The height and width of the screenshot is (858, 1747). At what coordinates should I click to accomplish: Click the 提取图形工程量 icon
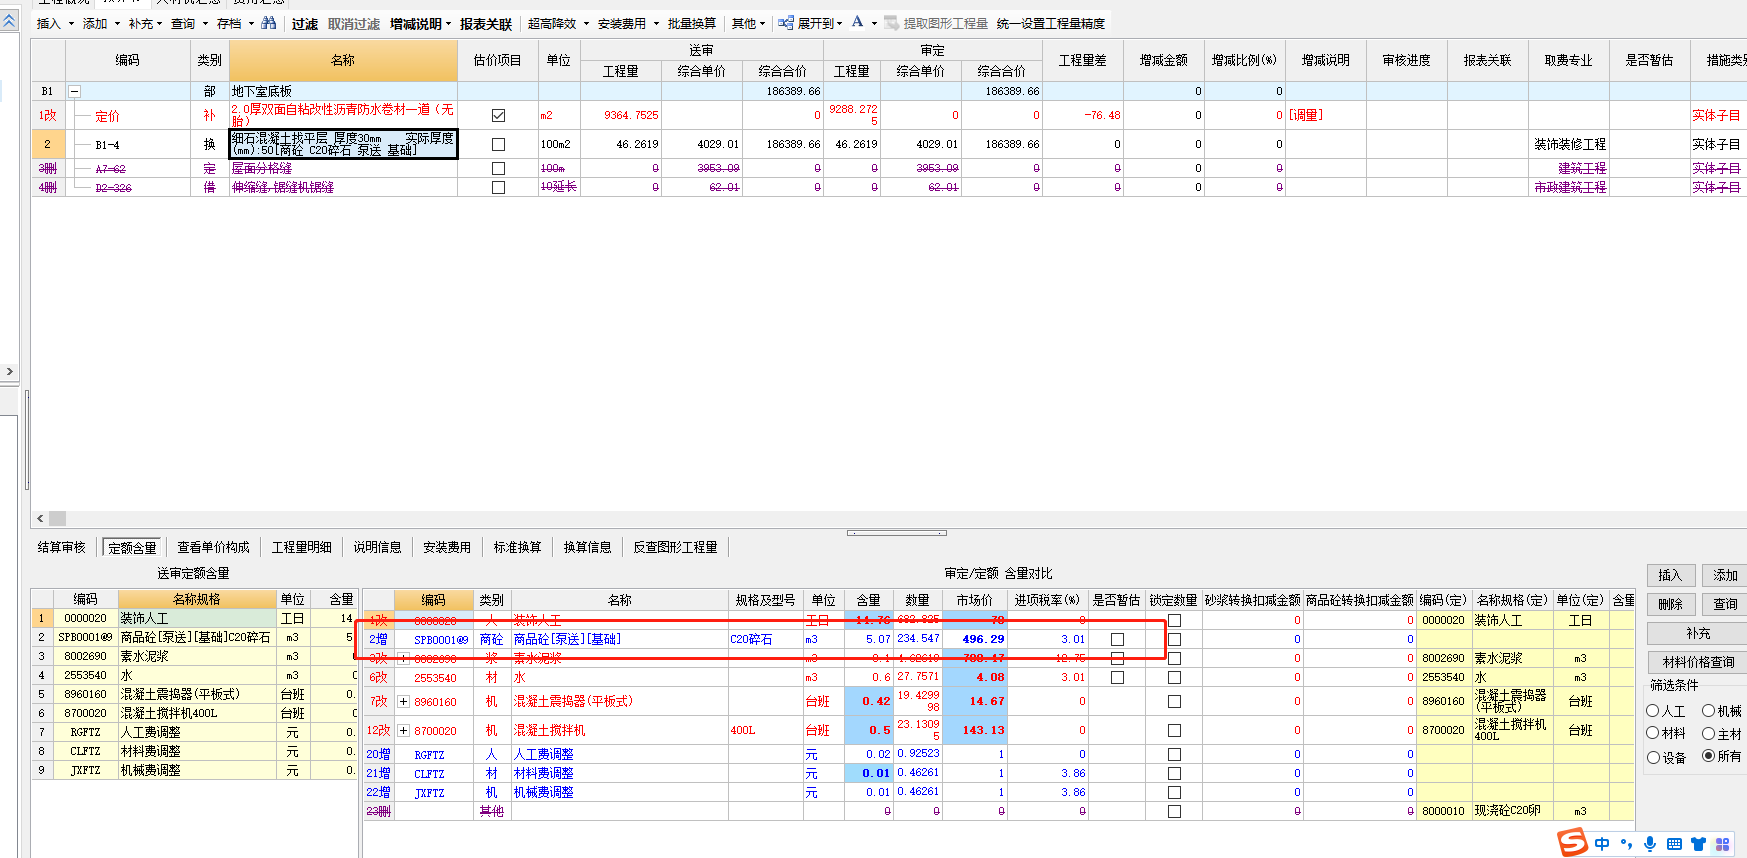(892, 22)
